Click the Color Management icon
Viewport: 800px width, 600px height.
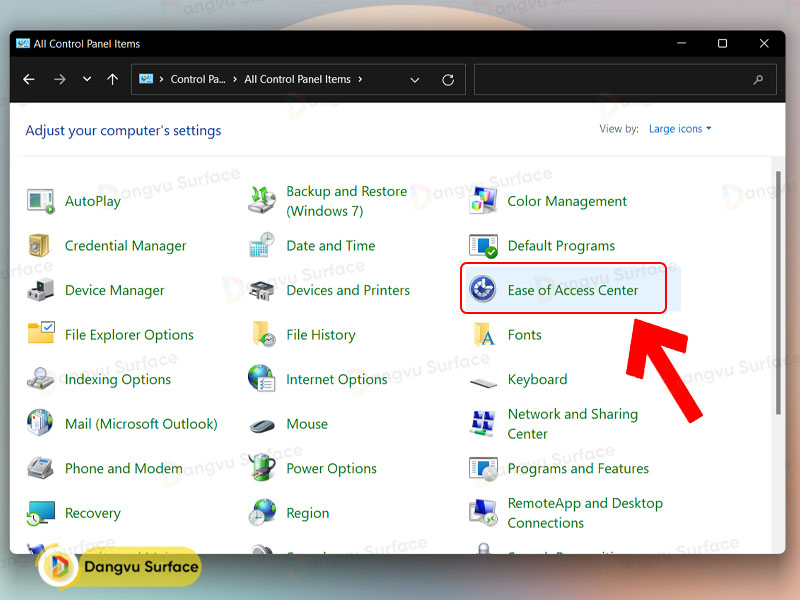click(484, 201)
